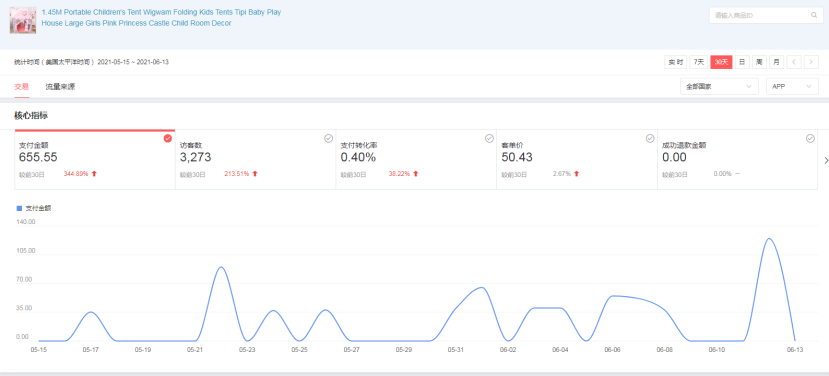Click the 2.67% increase figure

coord(561,174)
